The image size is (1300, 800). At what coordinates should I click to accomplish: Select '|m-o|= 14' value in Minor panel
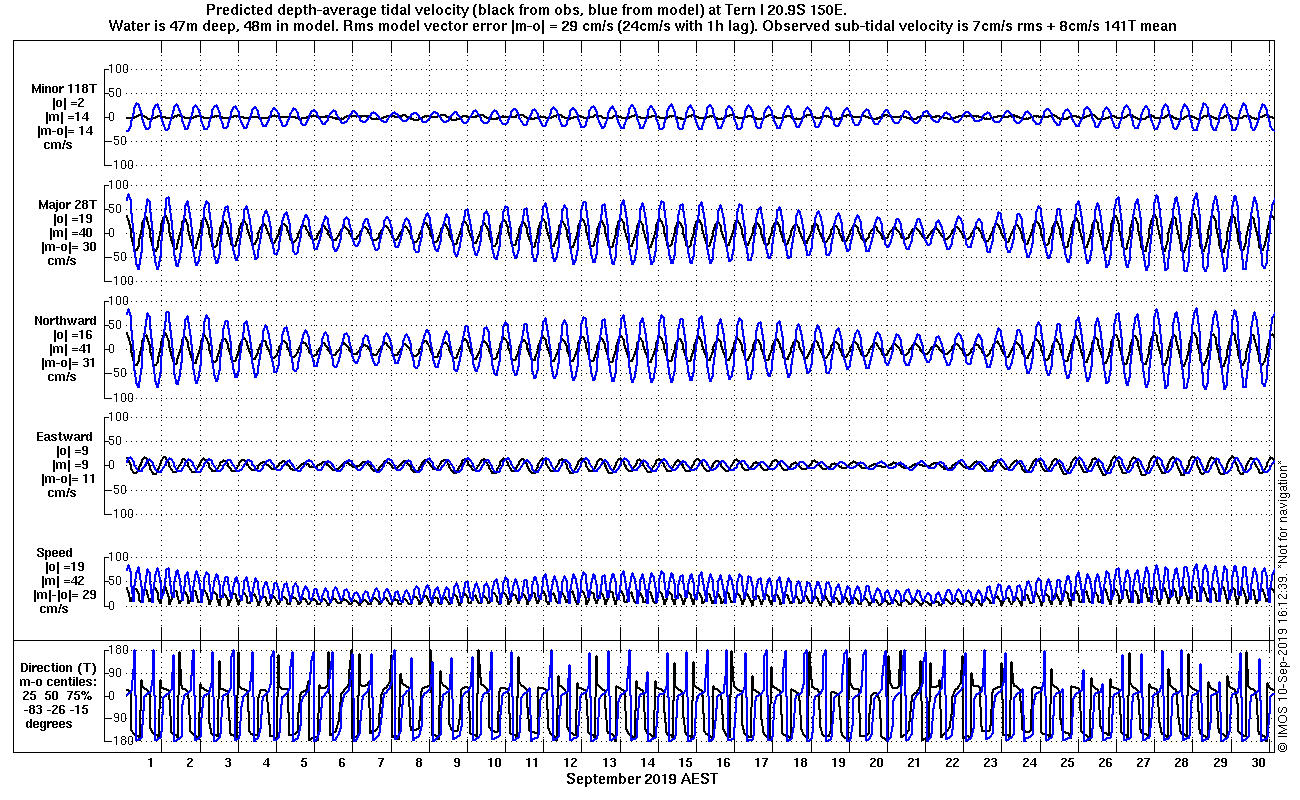point(65,131)
